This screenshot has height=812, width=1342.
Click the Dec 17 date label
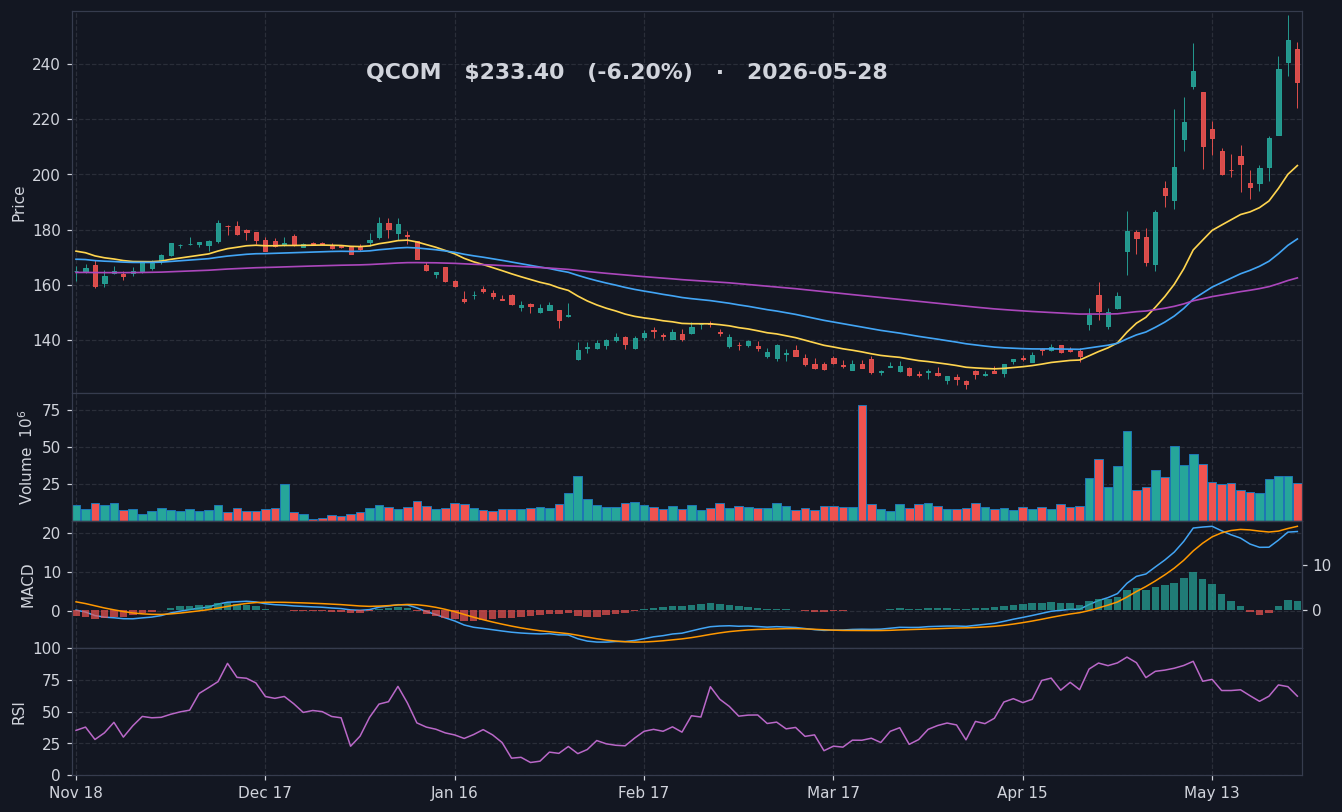click(265, 793)
